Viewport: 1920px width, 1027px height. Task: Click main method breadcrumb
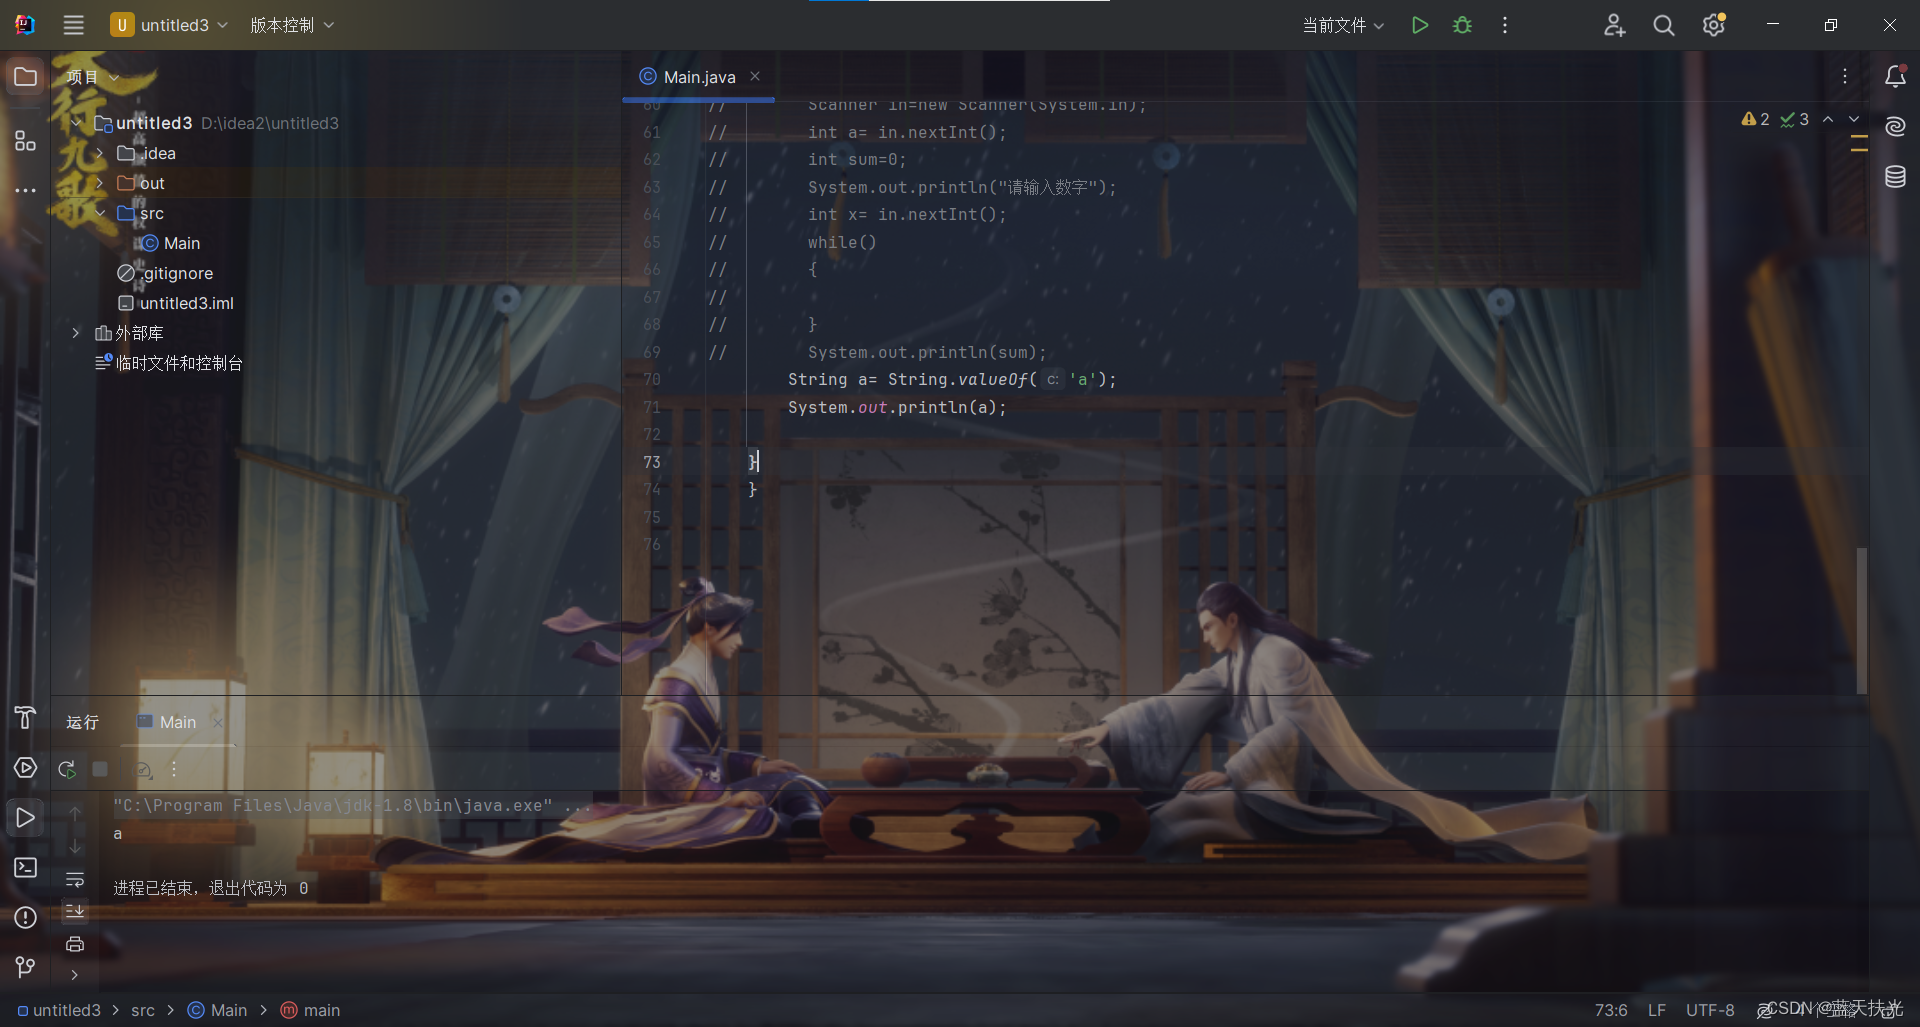pyautogui.click(x=311, y=1010)
